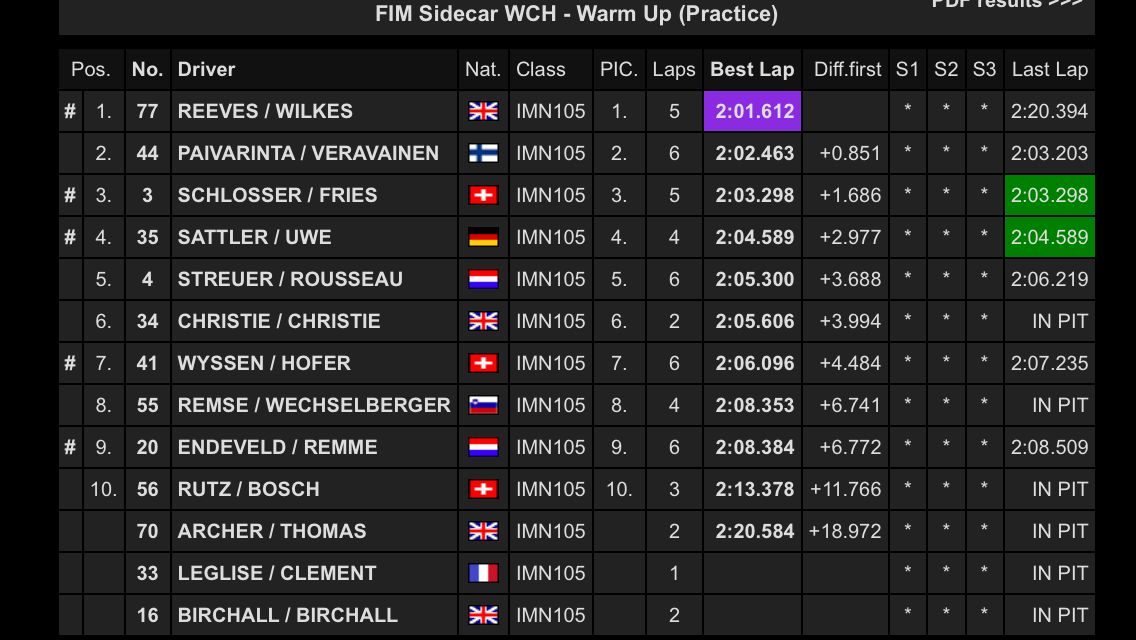This screenshot has height=640, width=1136.
Task: Click the German flag for SATTLER / UWE
Action: click(483, 237)
